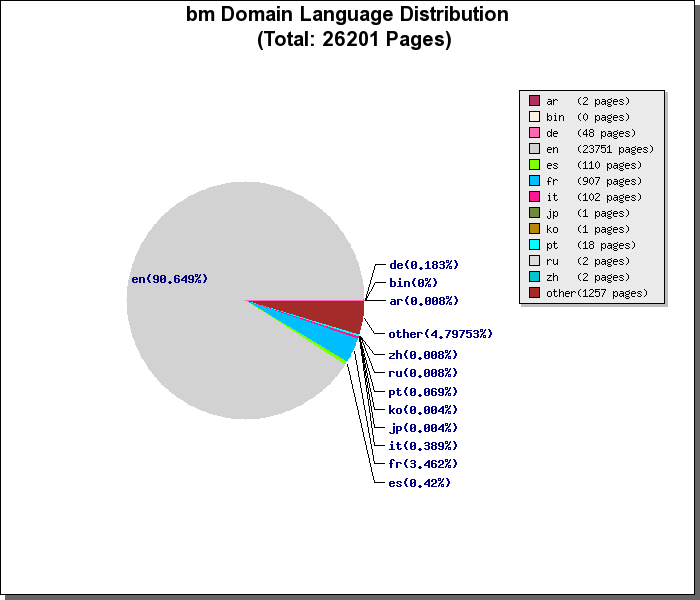Click the it(0.389%) callout label
The width and height of the screenshot is (700, 600).
tap(423, 446)
